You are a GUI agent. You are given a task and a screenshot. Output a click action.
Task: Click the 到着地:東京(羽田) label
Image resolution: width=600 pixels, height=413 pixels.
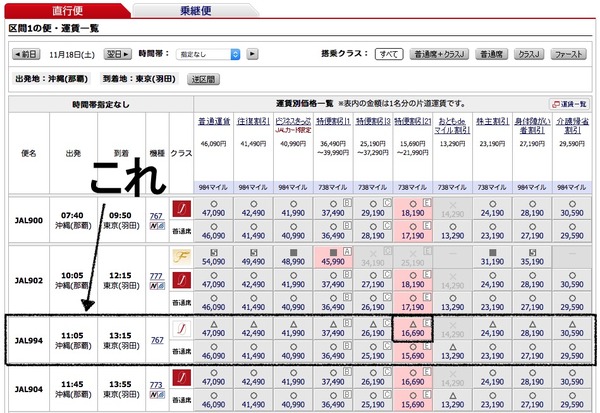click(139, 79)
